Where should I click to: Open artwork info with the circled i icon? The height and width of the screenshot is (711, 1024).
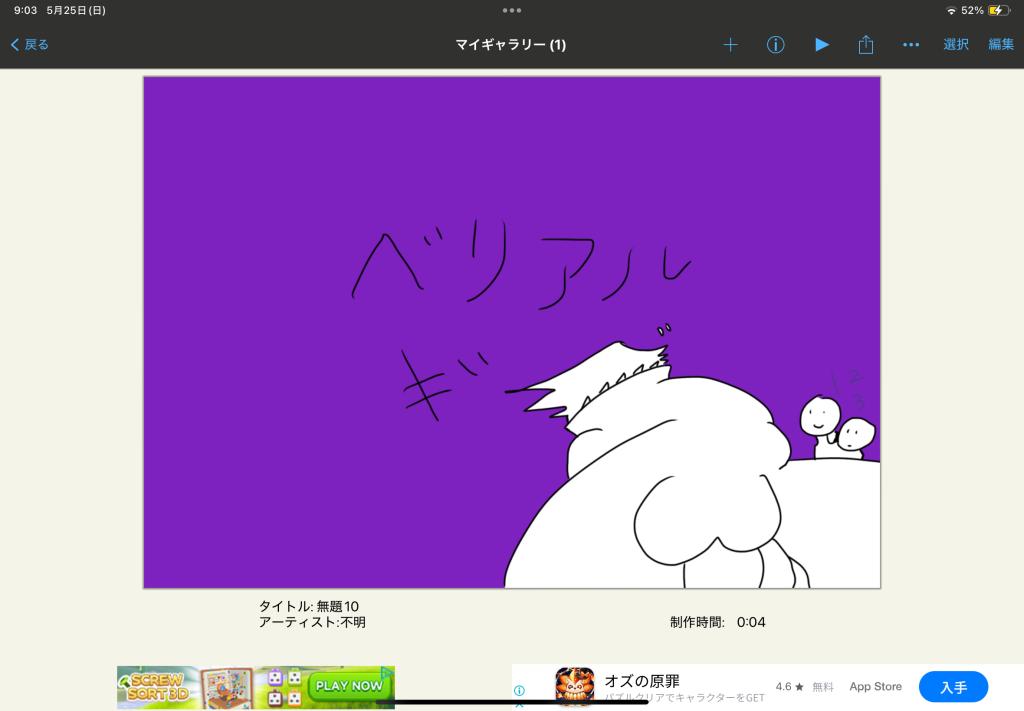pyautogui.click(x=775, y=45)
